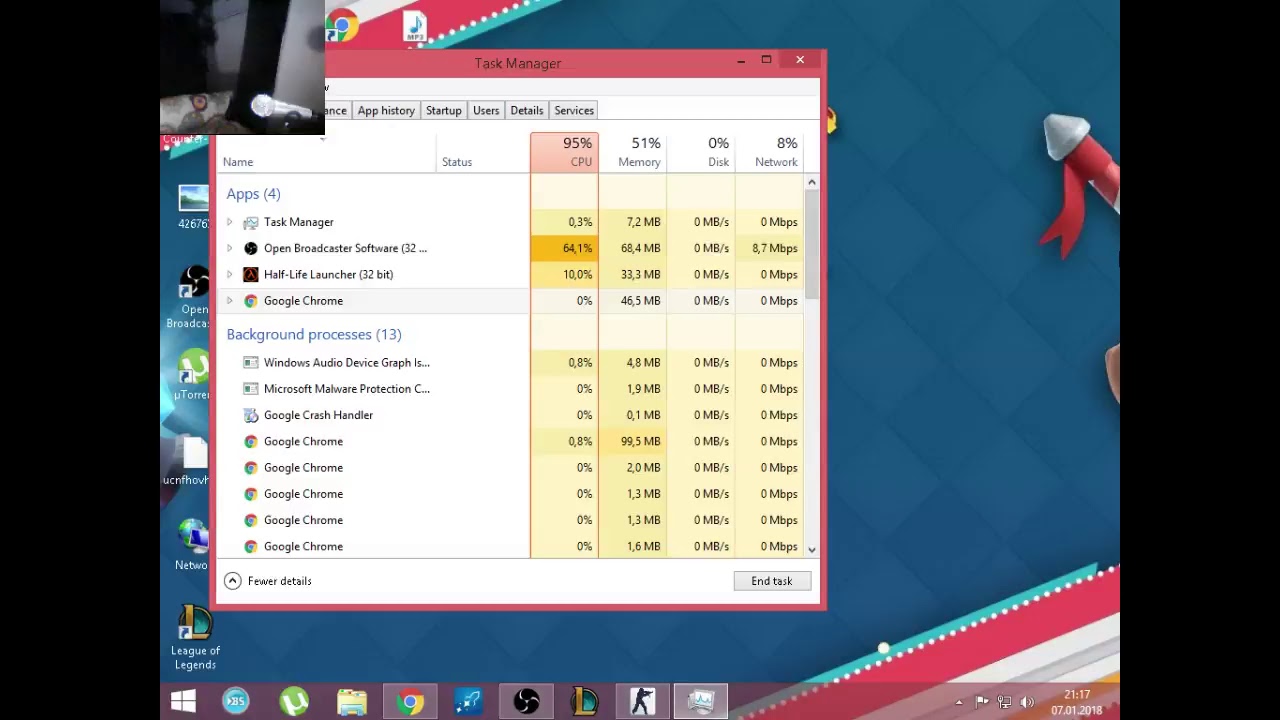
Task: Open the volume icon in system tray
Action: tap(1027, 703)
